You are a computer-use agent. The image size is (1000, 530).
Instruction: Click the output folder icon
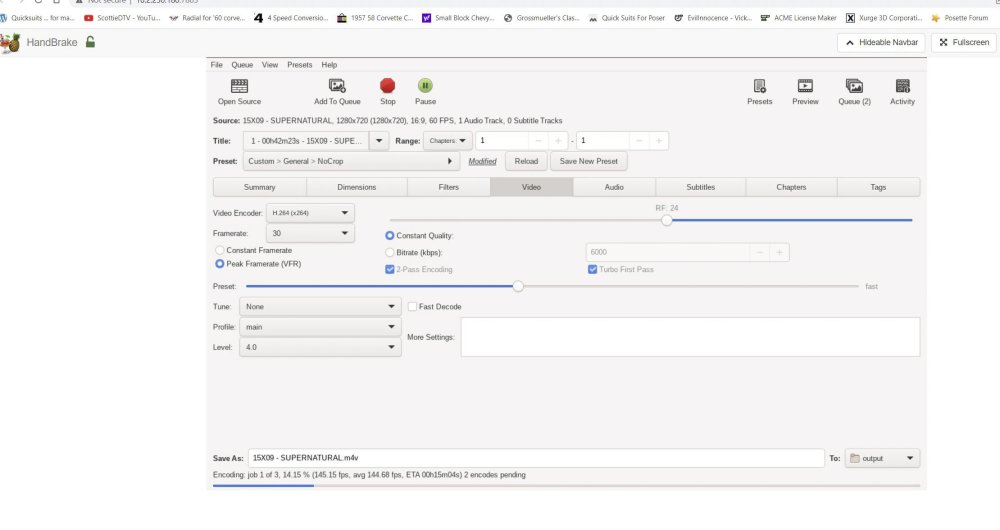(855, 458)
